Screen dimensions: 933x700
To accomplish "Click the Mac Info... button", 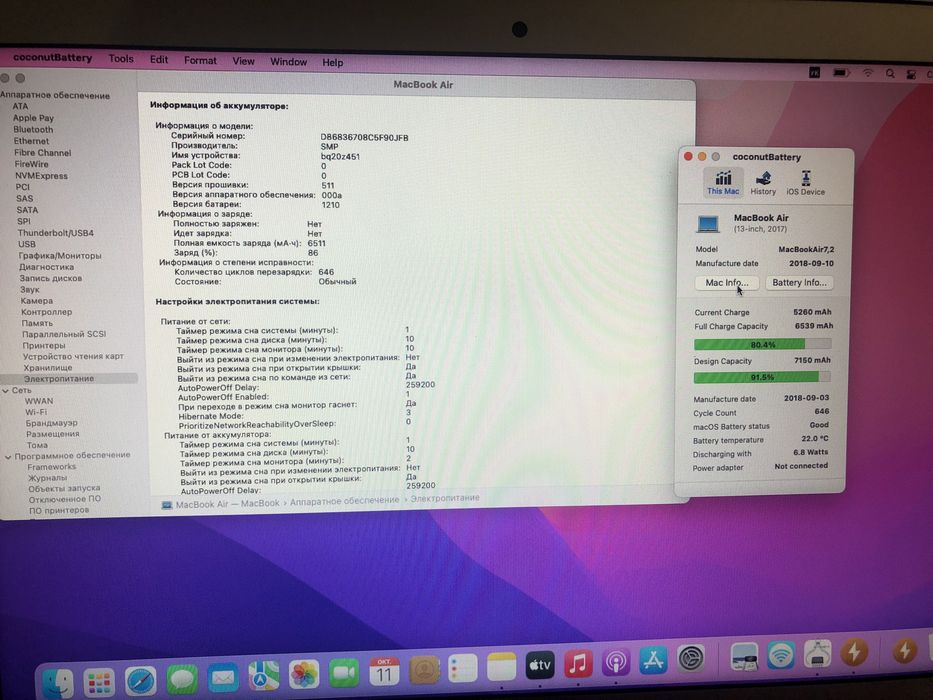I will click(727, 283).
